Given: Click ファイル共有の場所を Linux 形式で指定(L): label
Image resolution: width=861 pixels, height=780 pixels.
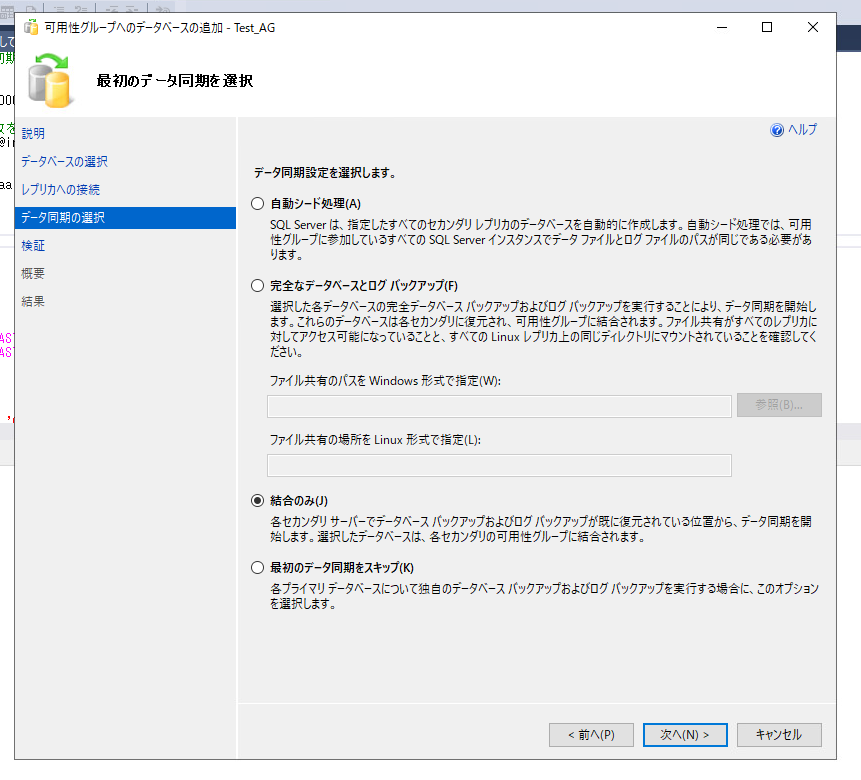Looking at the screenshot, I should click(375, 440).
